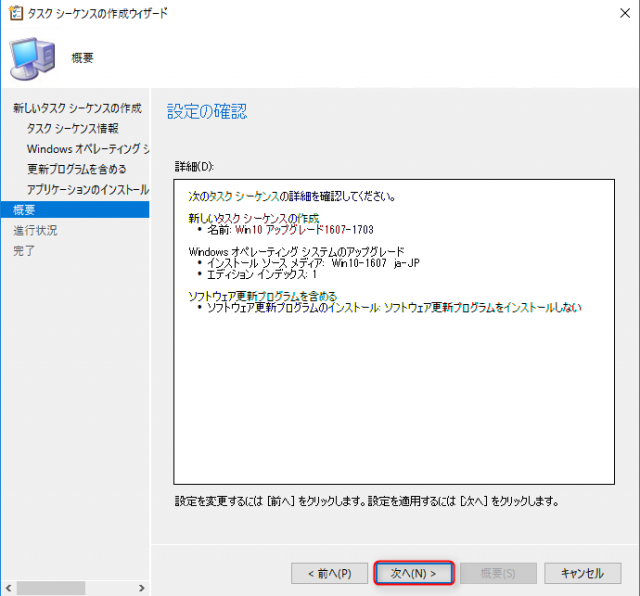Click the wizard icon in the title bar
640x596 pixels.
click(x=14, y=13)
